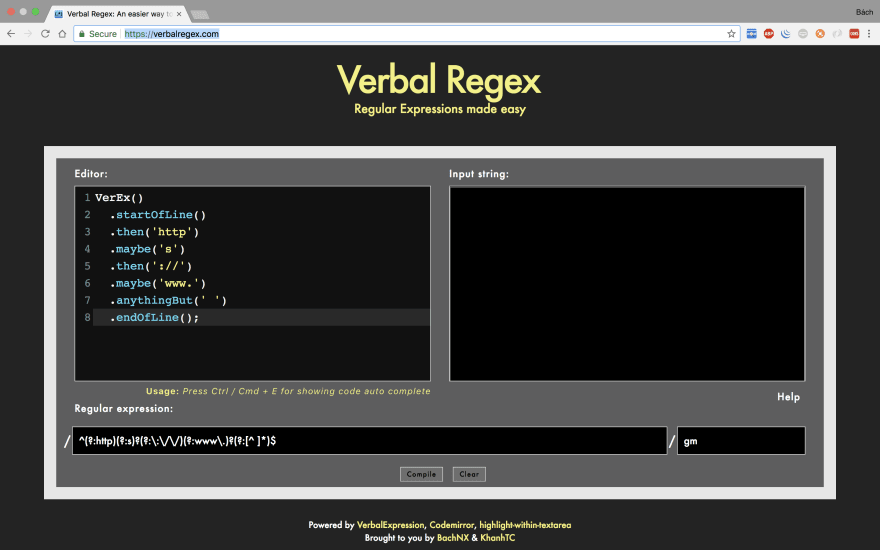The image size is (880, 550).
Task: Click inside the Input string text area
Action: tap(627, 283)
